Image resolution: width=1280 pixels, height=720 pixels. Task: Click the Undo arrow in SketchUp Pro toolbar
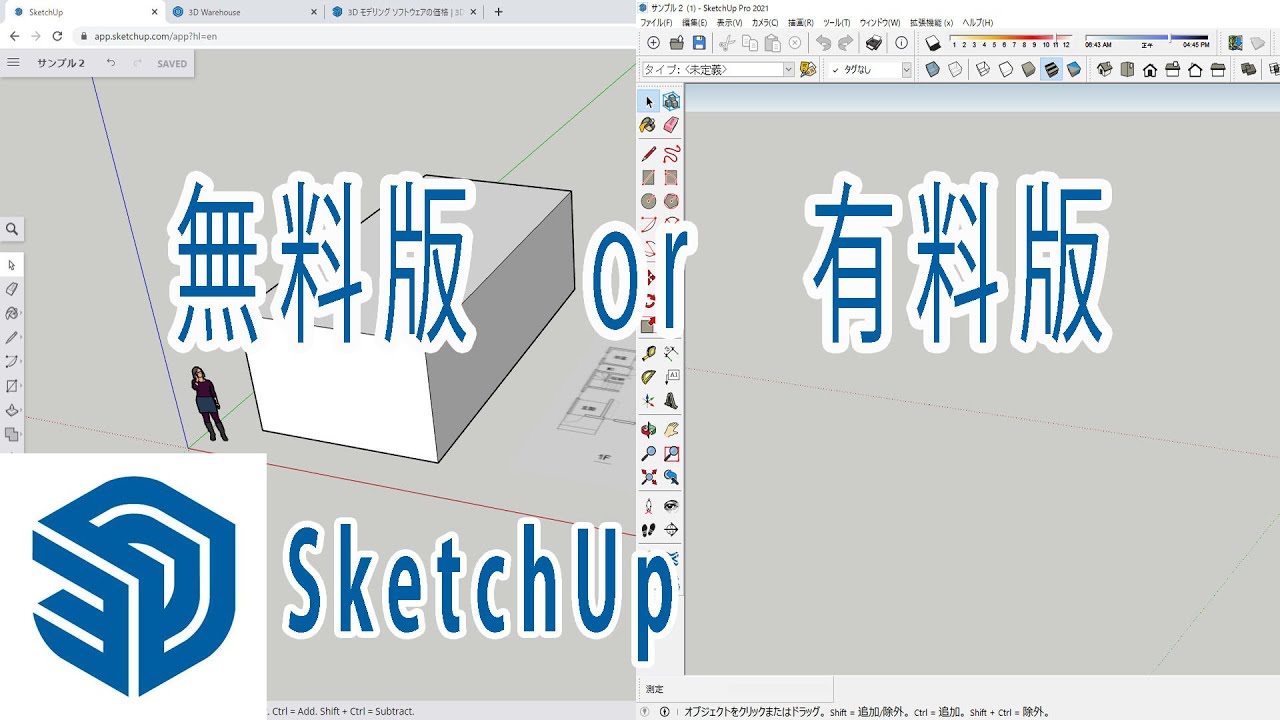(x=824, y=43)
